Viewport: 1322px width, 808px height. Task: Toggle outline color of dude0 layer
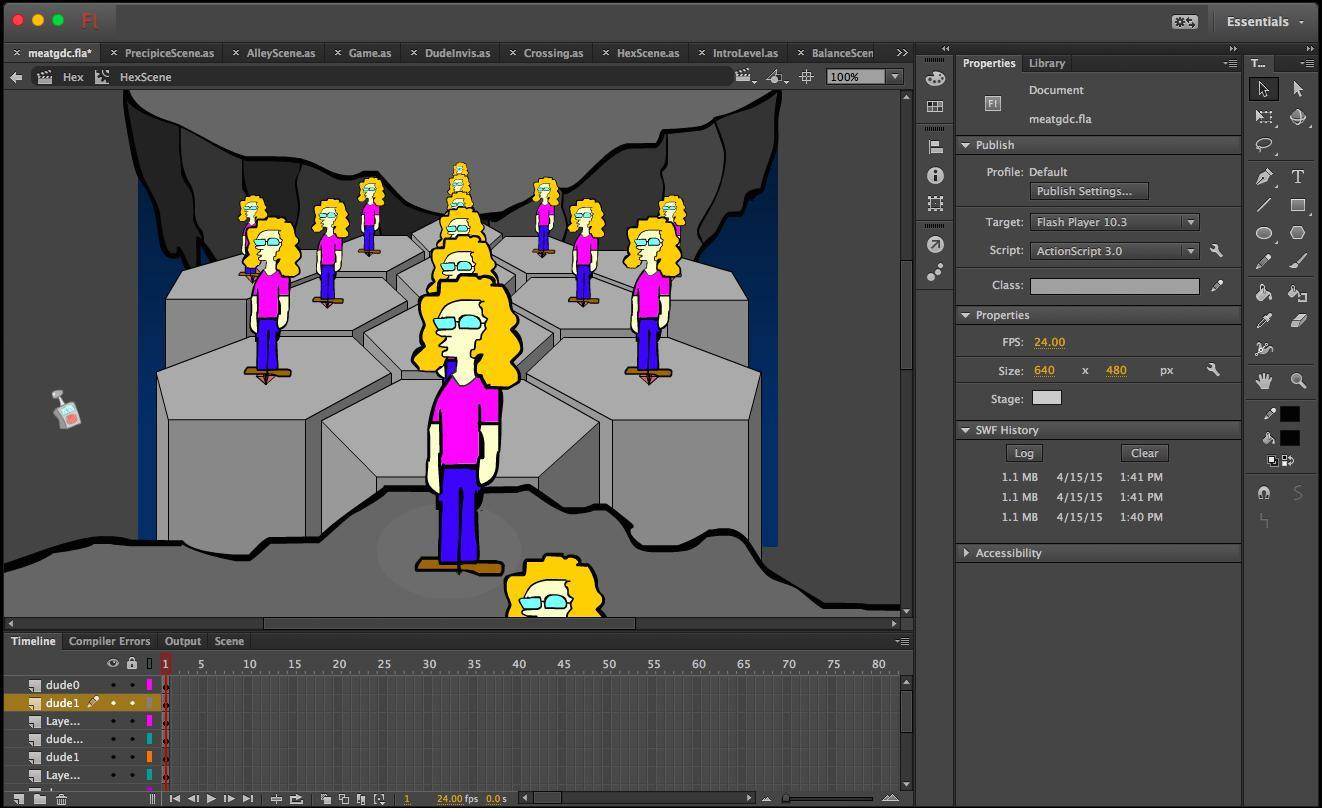[x=150, y=685]
